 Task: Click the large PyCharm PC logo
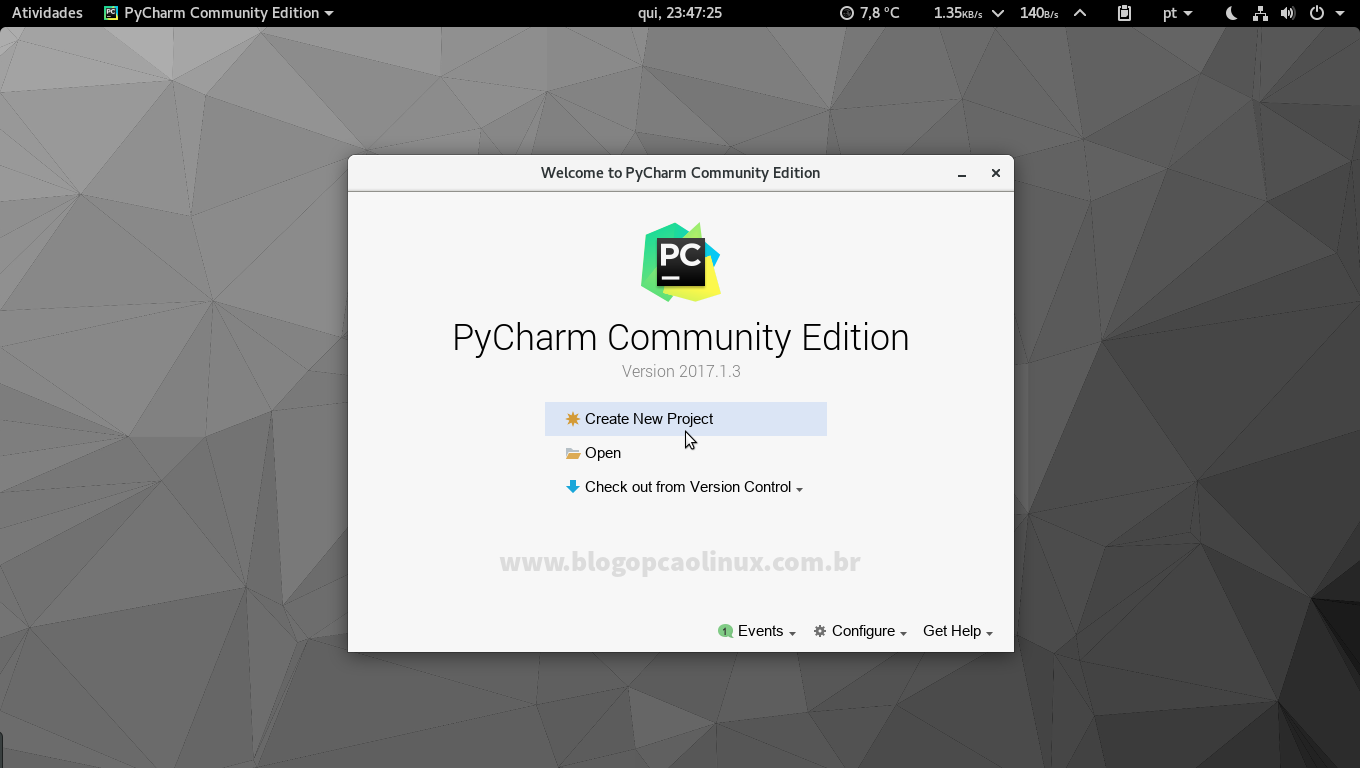point(681,262)
